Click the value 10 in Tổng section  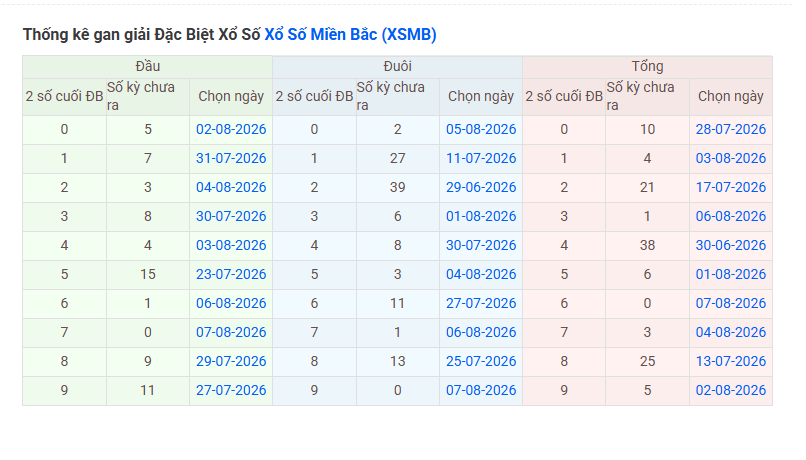coord(647,129)
